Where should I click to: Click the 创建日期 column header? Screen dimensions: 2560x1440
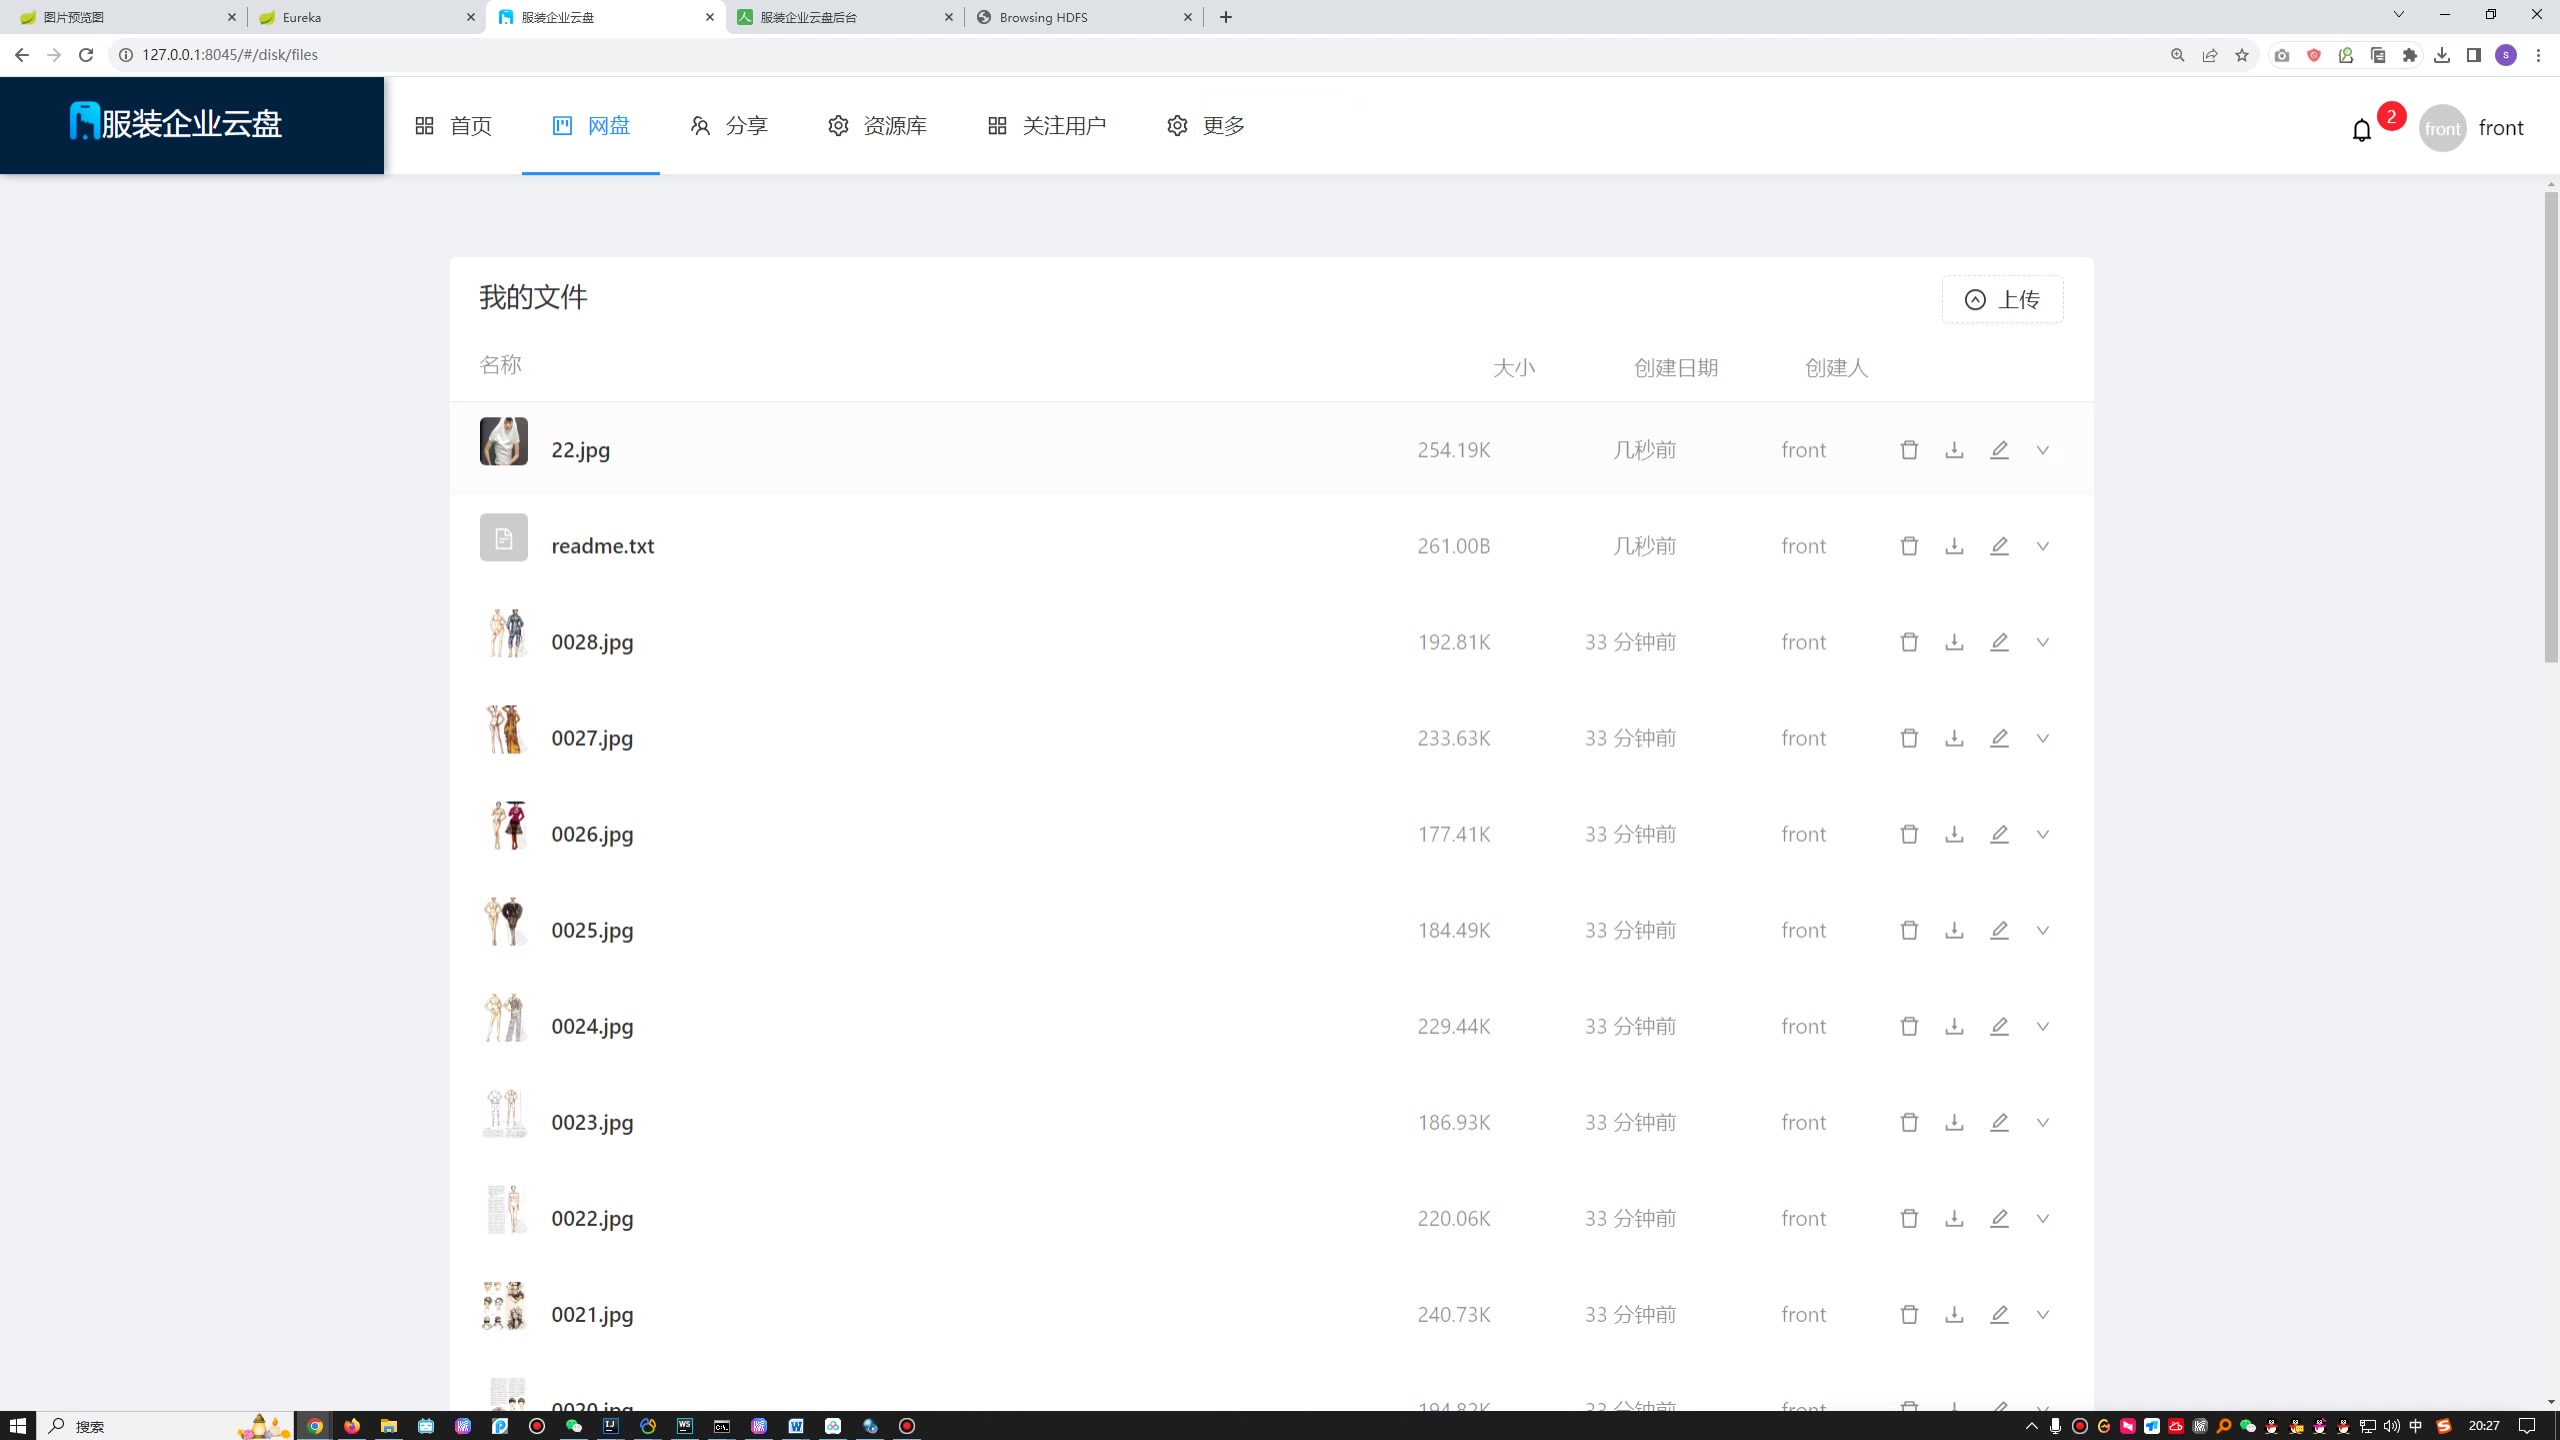[x=1676, y=368]
